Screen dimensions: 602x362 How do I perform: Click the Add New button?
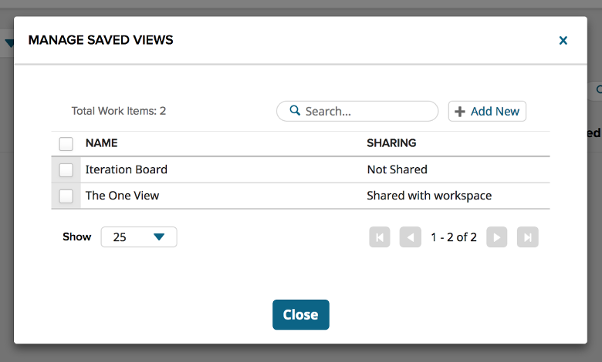(x=487, y=111)
